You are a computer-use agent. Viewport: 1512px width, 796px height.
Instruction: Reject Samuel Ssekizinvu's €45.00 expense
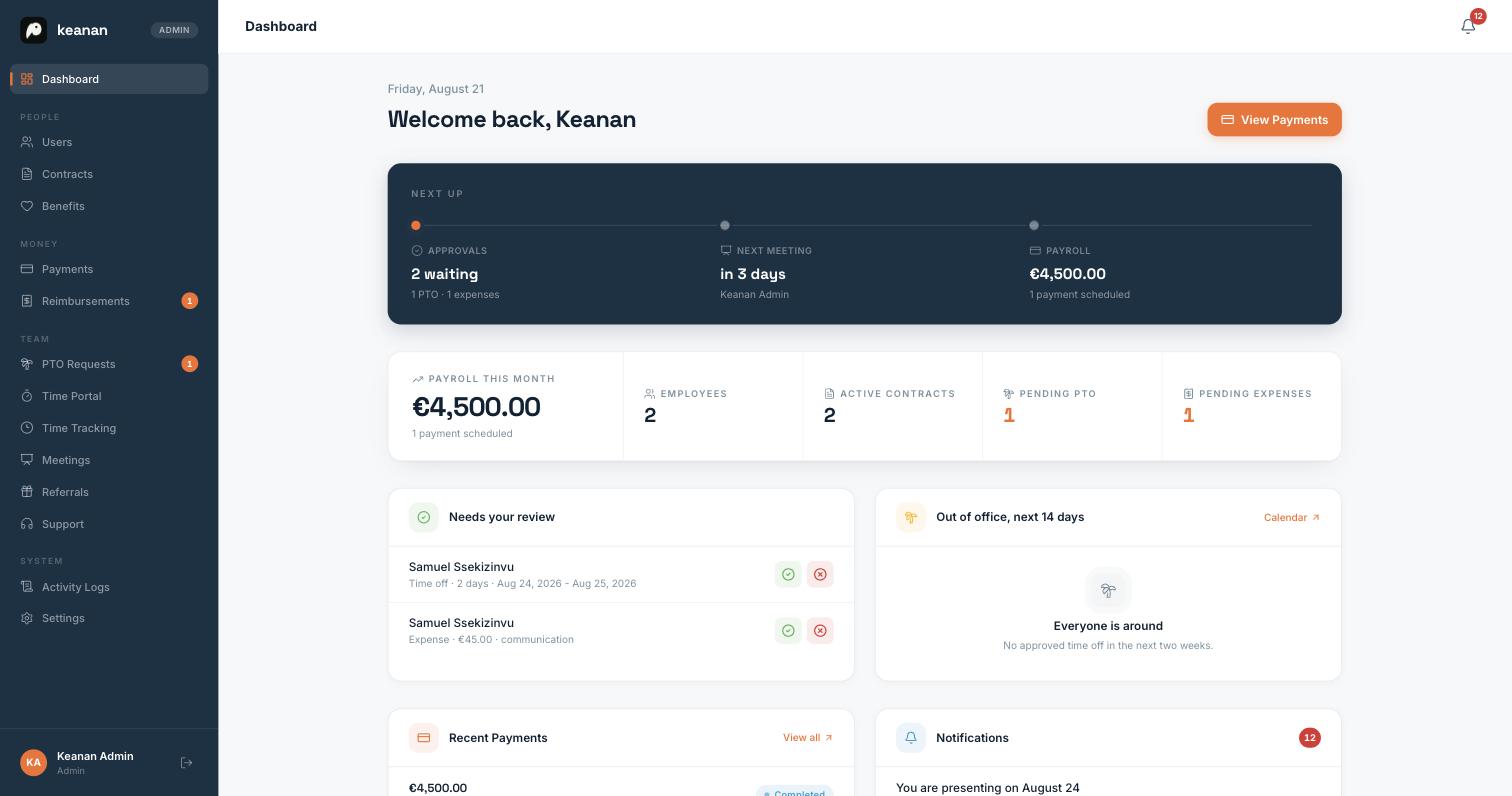tap(820, 630)
